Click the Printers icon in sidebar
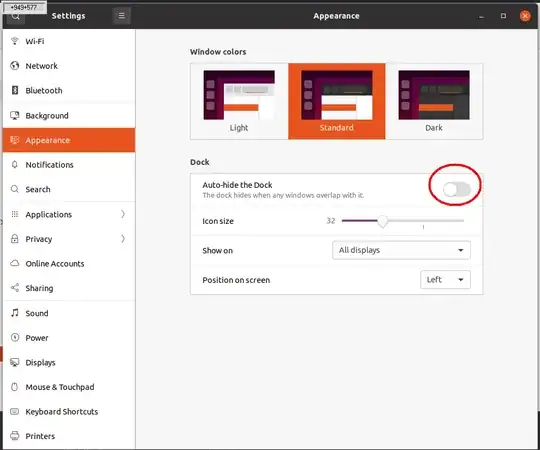 pos(14,436)
